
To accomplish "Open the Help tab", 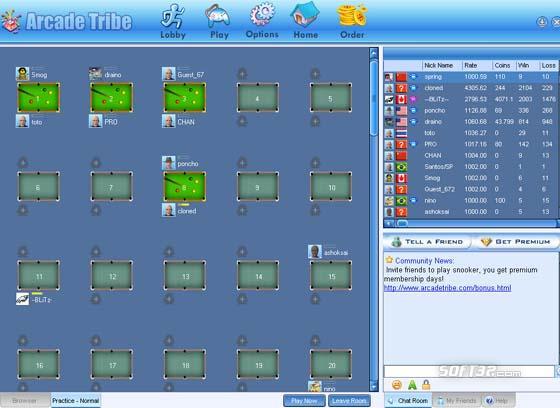I will pyautogui.click(x=498, y=400).
